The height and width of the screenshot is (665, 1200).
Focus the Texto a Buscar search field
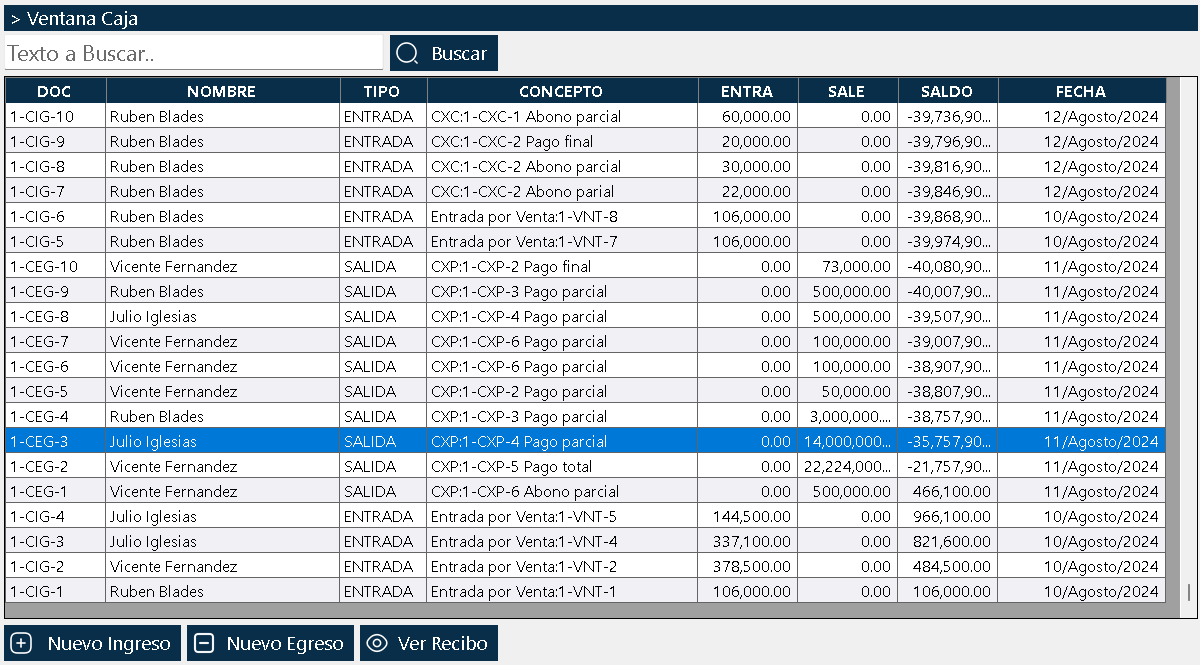coord(193,53)
